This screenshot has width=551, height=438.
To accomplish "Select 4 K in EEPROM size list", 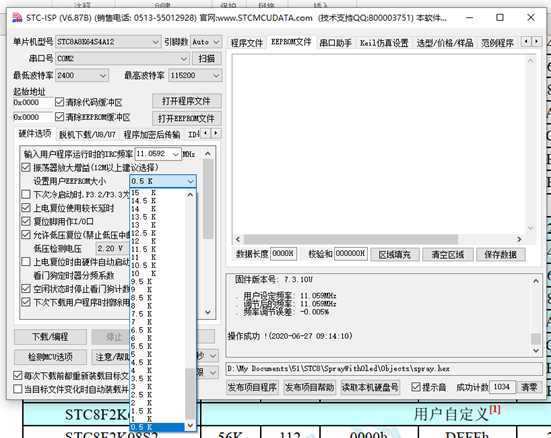I will pos(157,371).
